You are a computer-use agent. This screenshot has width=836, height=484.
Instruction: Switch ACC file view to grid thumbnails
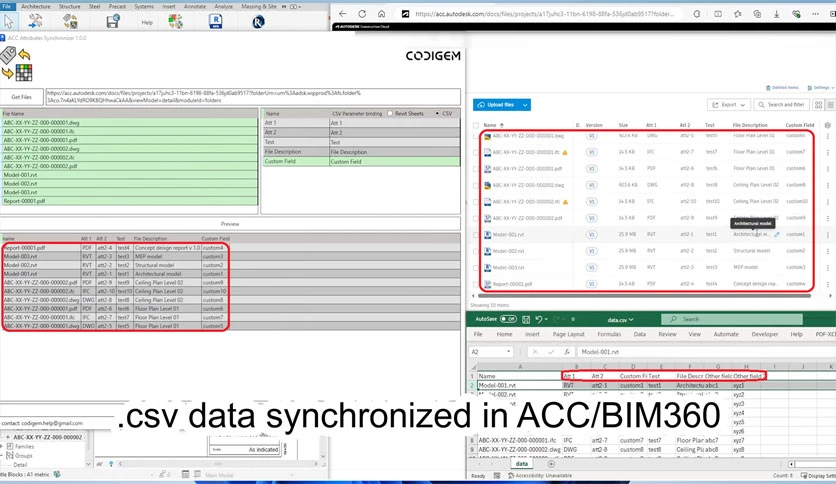[818, 104]
